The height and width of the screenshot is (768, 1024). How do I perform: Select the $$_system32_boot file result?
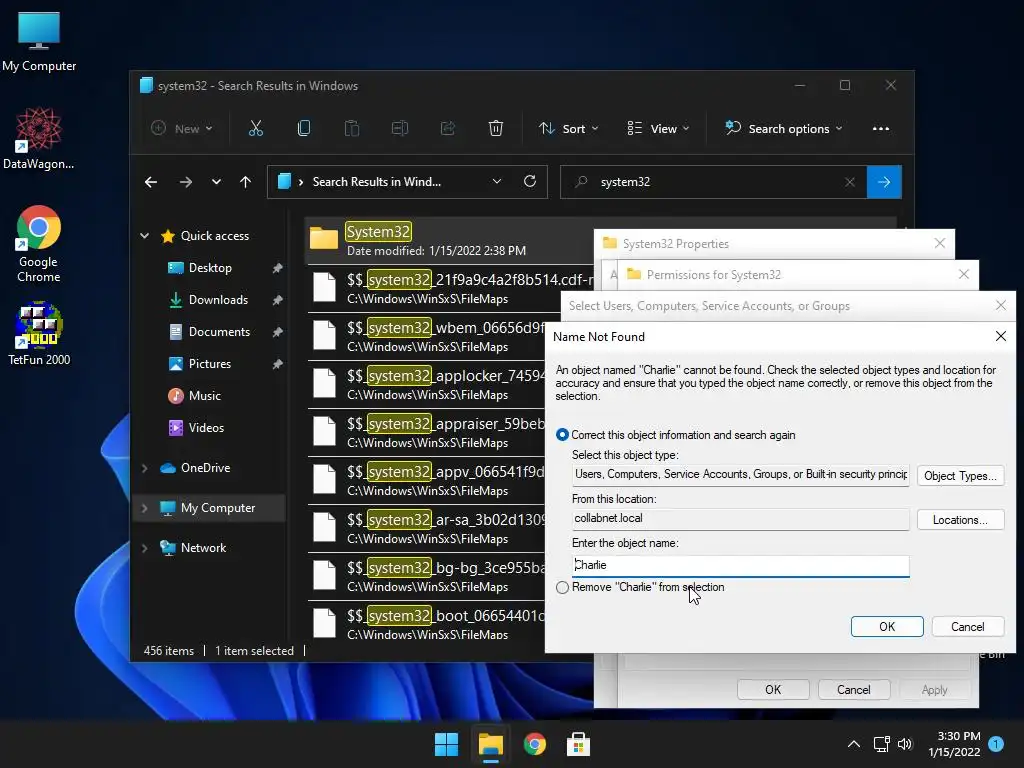point(426,624)
